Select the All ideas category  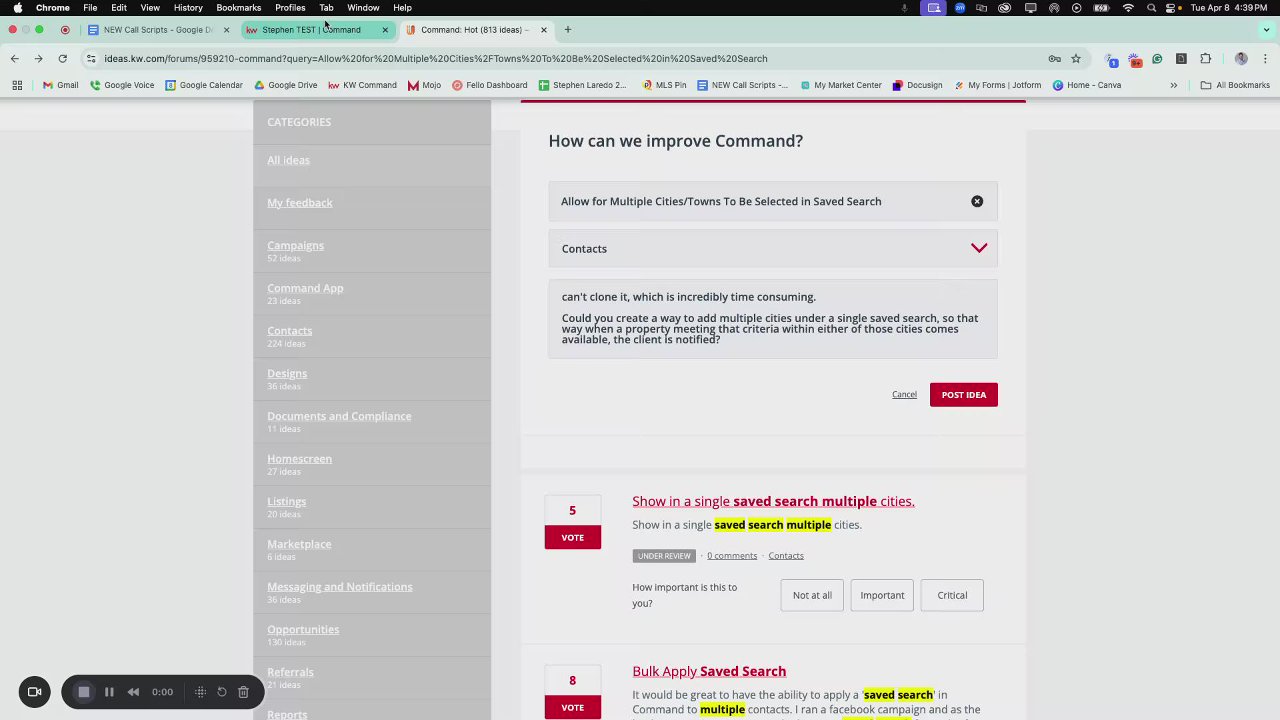(288, 160)
